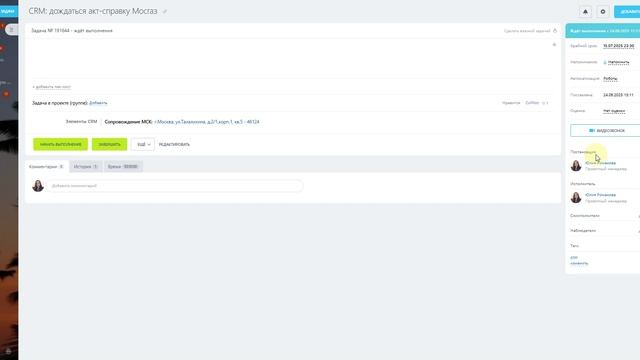This screenshot has width=640, height=360.
Task: Switch to the Комментарии tab
Action: tap(47, 167)
